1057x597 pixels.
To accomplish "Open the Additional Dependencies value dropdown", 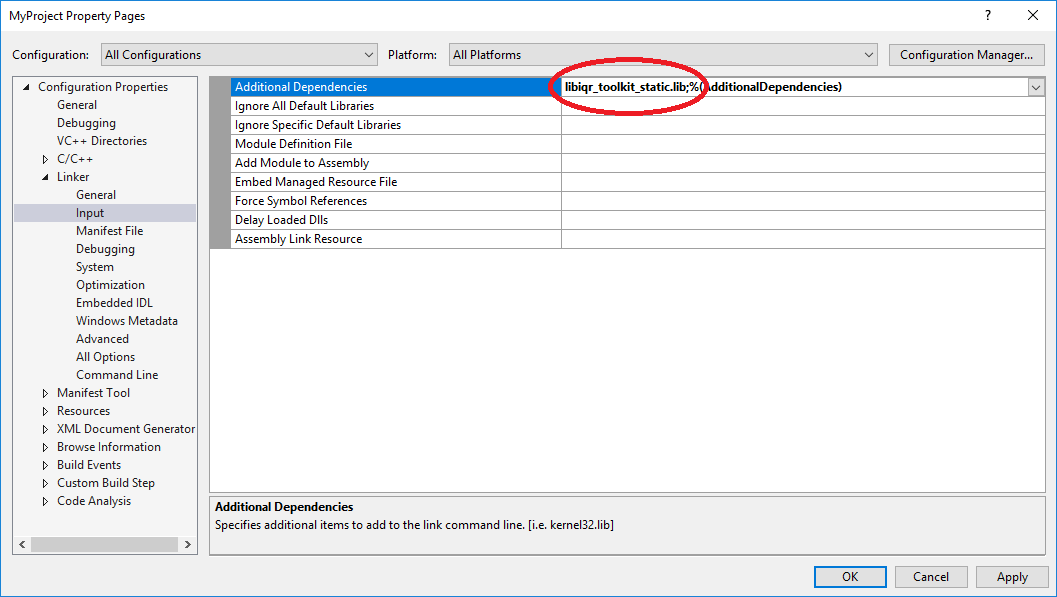I will click(x=1036, y=87).
